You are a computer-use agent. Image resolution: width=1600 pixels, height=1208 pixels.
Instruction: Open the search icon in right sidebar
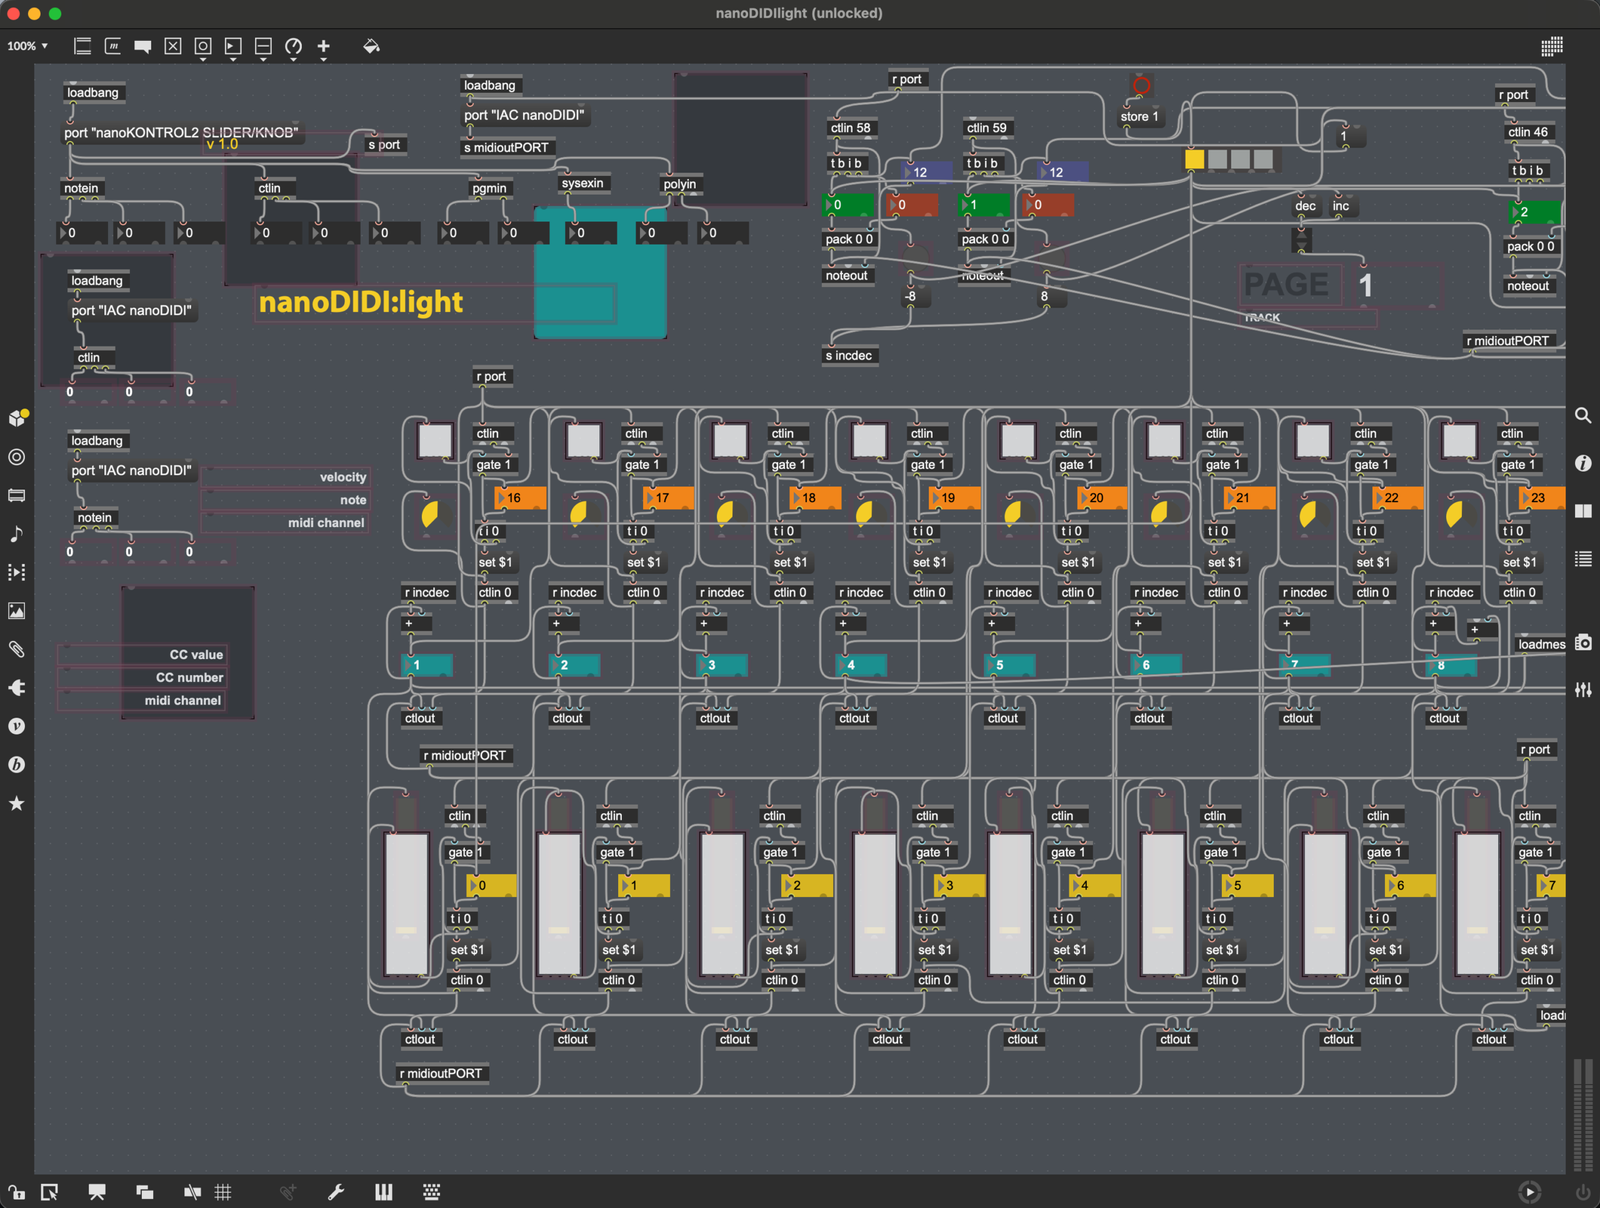pyautogui.click(x=1583, y=415)
